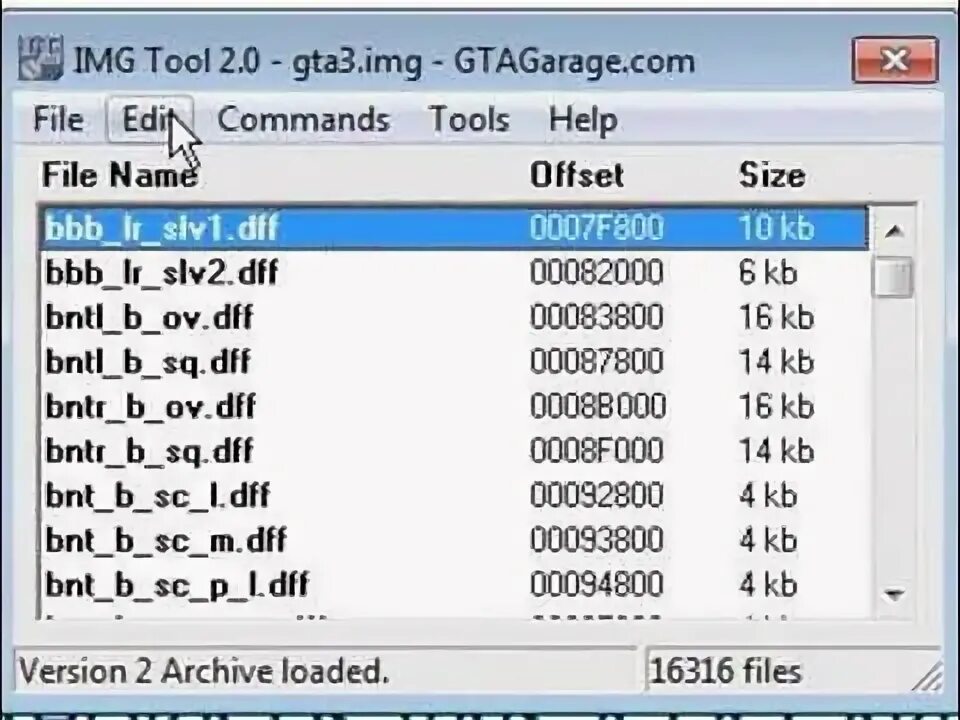Select the bntr_b_sq.dff file row
Viewport: 960px width, 720px height.
coord(454,451)
